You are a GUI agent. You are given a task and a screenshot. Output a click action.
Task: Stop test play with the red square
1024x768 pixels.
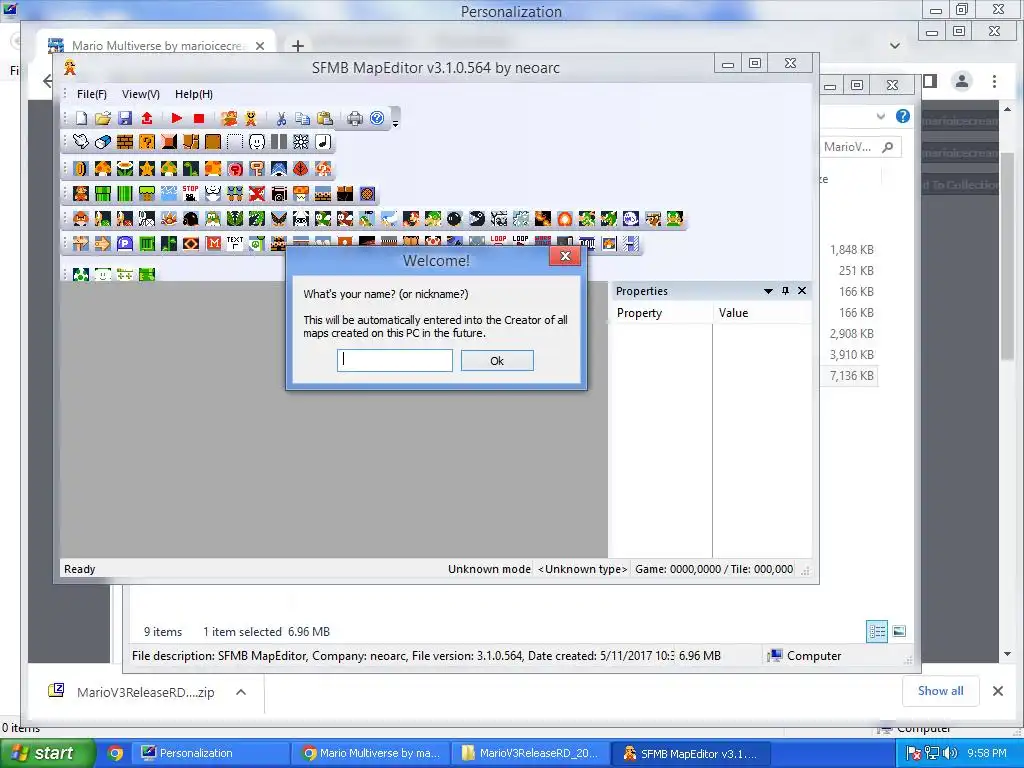199,118
